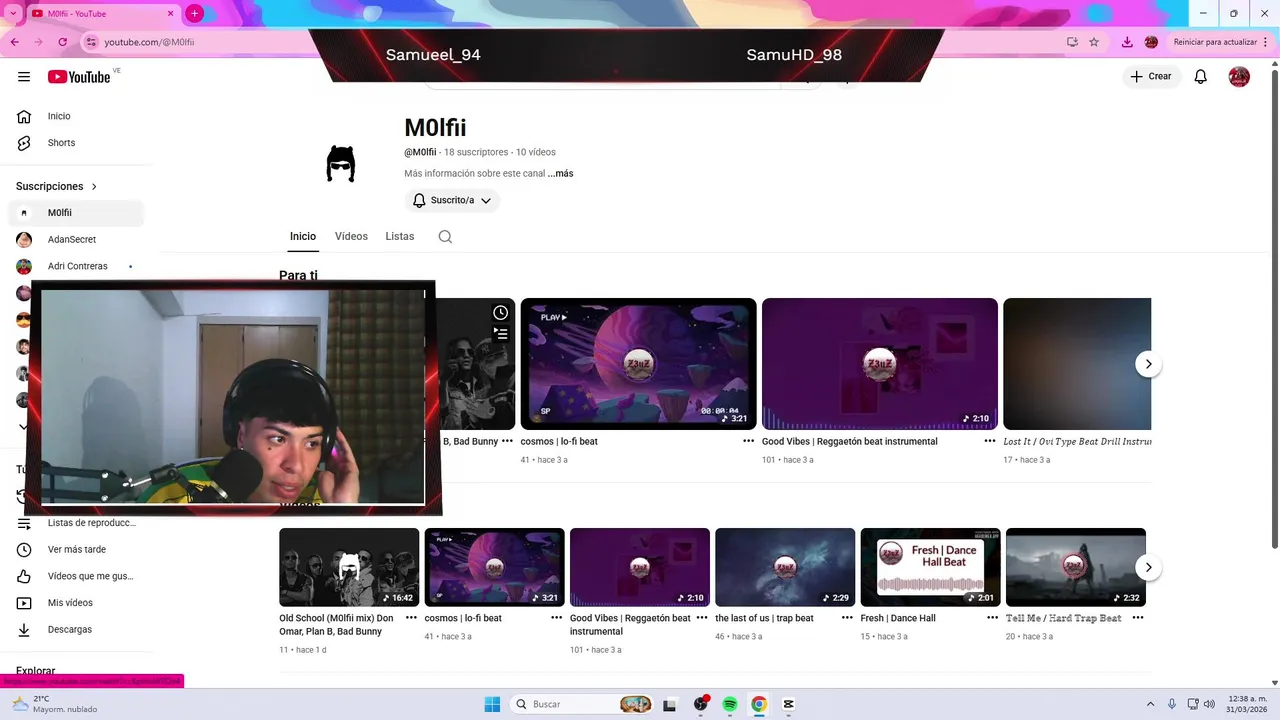This screenshot has width=1280, height=720.
Task: Install app icon in address bar
Action: pyautogui.click(x=1072, y=42)
